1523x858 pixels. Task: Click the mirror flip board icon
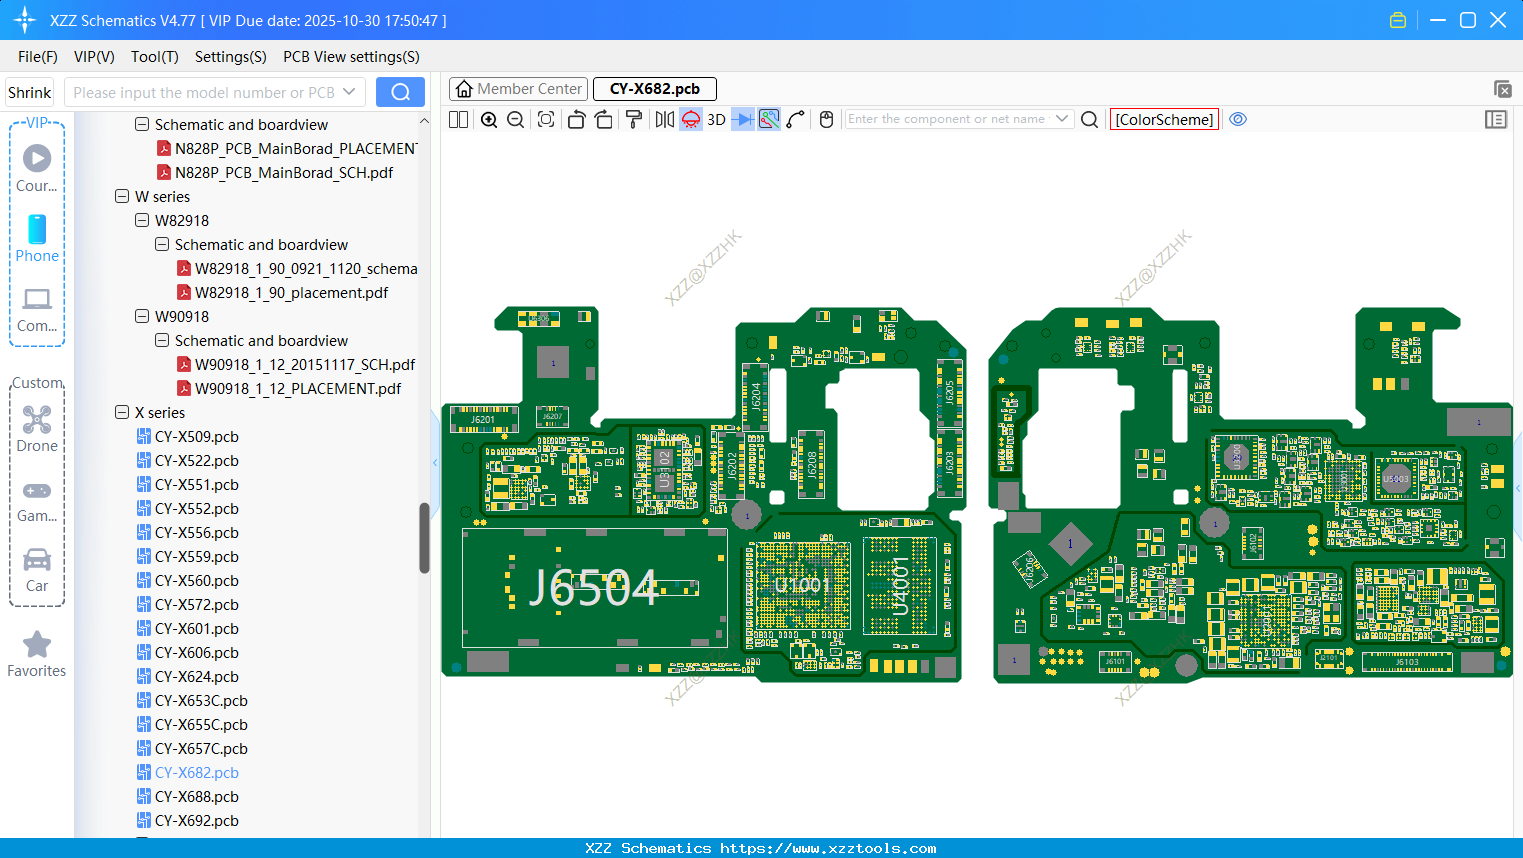point(664,120)
